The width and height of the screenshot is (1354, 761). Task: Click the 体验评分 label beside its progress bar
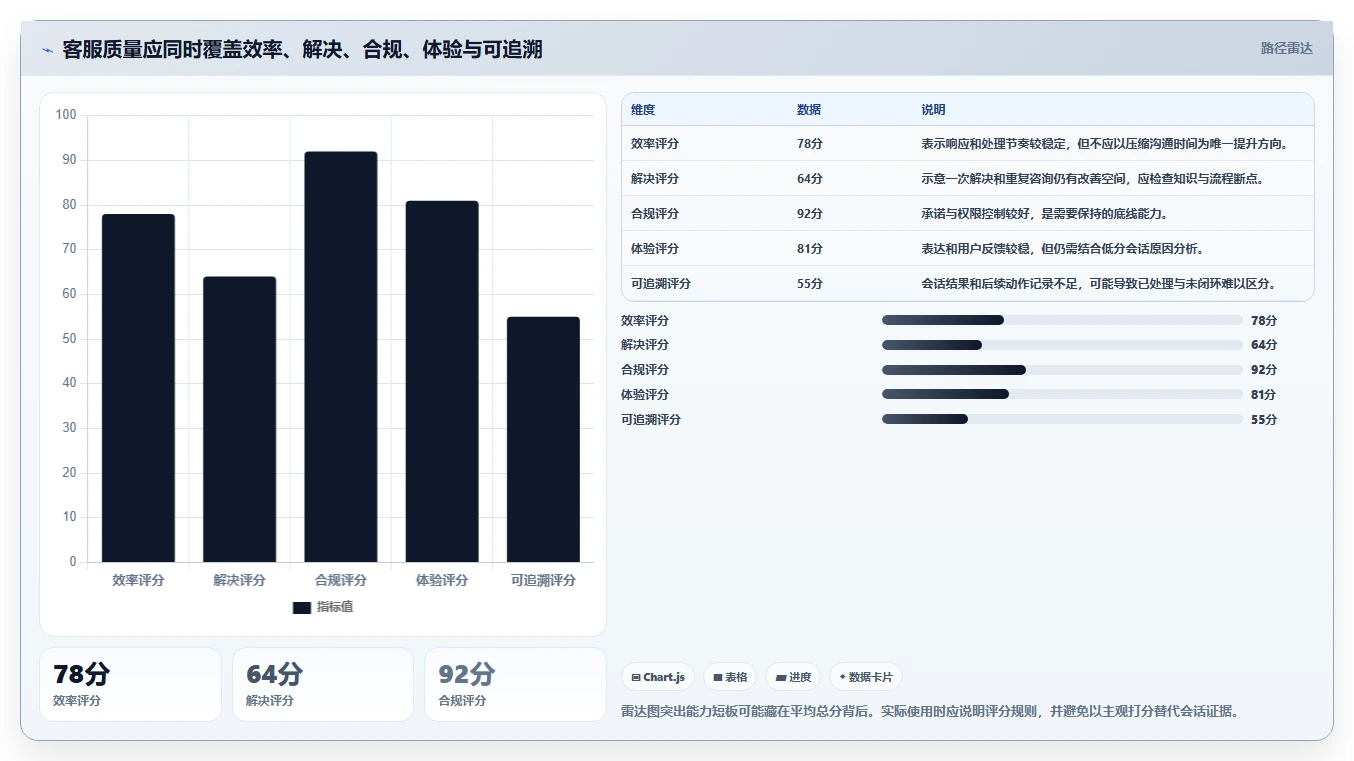[x=645, y=394]
